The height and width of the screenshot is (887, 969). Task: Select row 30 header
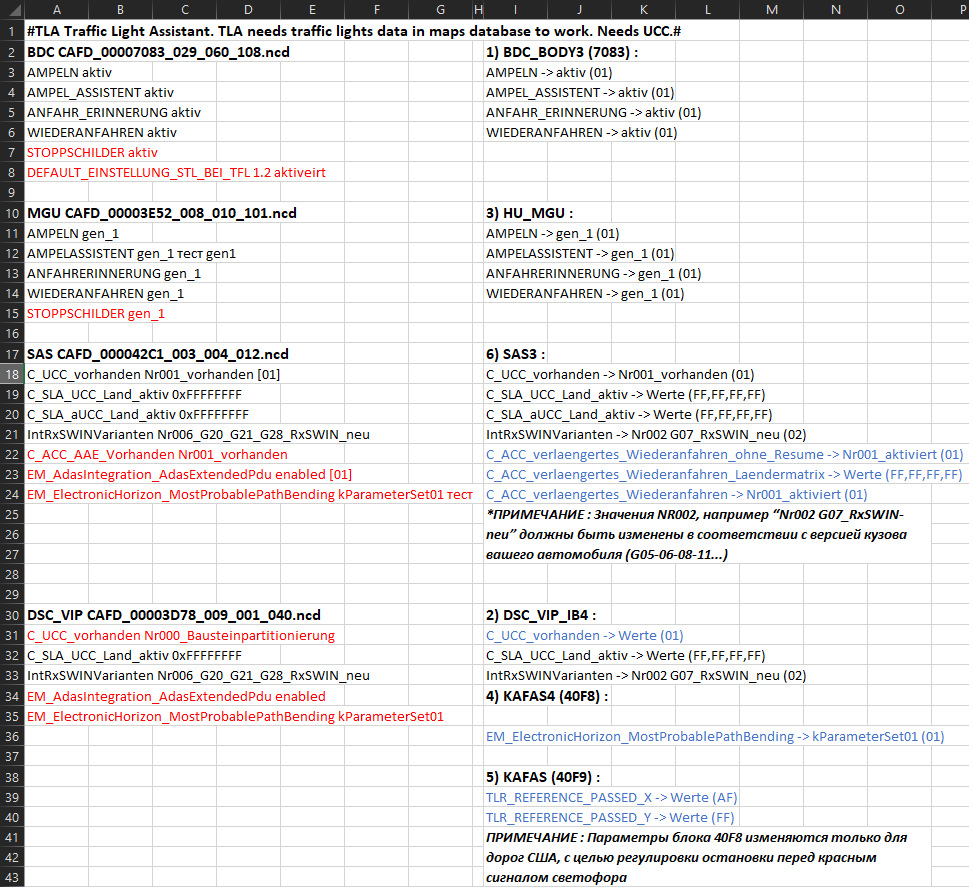[12, 615]
